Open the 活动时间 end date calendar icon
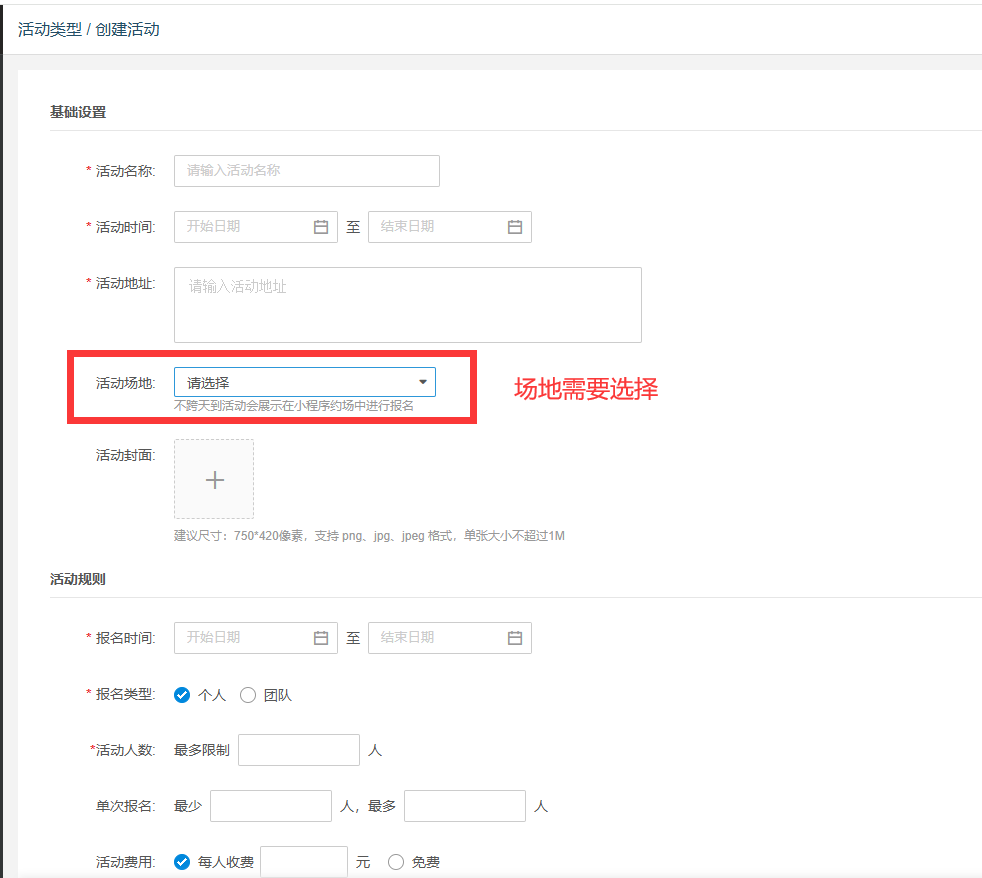 click(516, 226)
